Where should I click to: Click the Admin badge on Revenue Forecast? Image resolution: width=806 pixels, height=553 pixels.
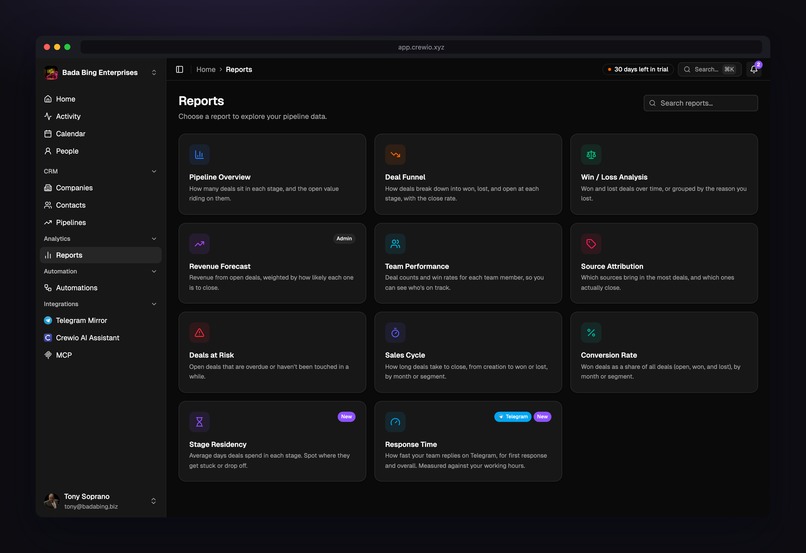coord(344,238)
